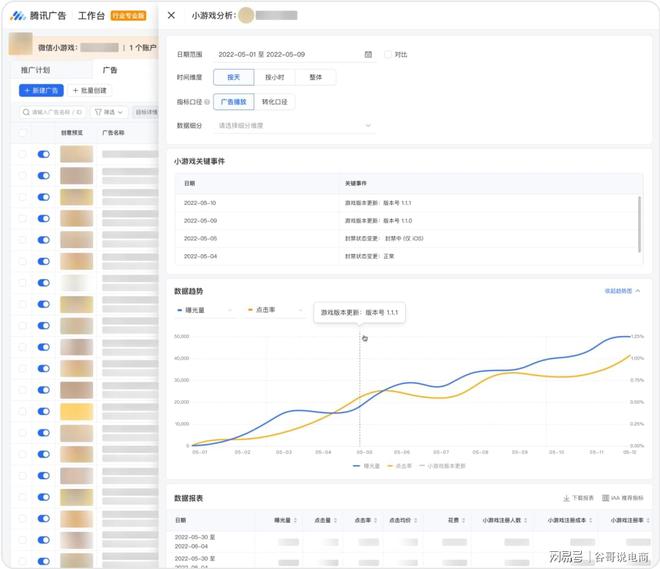This screenshot has height=569, width=660.
Task: Click the search icon in ad name field
Action: (x=26, y=112)
